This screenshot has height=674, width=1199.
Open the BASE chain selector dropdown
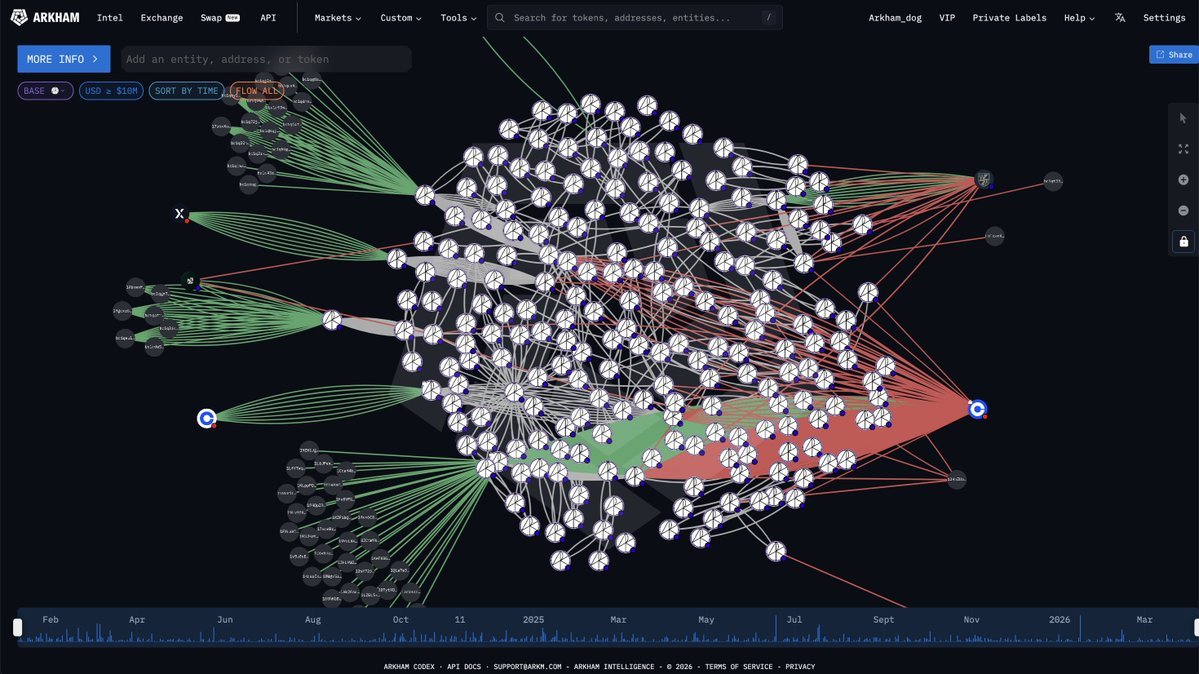pos(45,91)
